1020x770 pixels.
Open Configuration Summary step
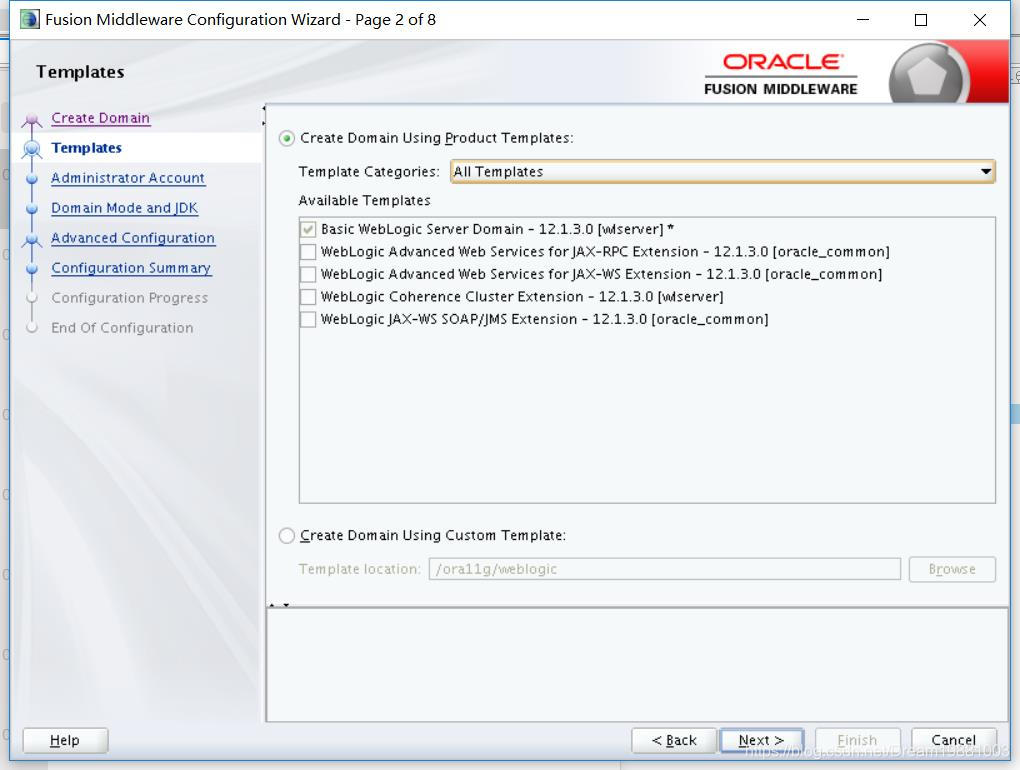click(x=131, y=267)
